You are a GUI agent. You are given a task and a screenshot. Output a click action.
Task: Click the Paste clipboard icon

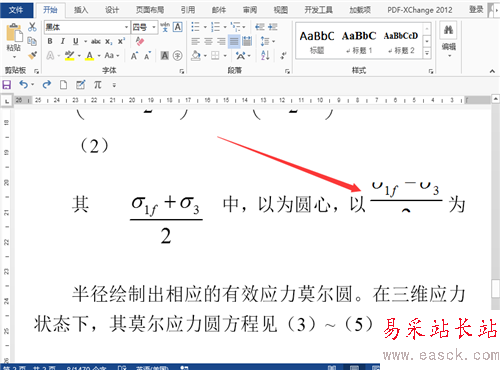14,33
